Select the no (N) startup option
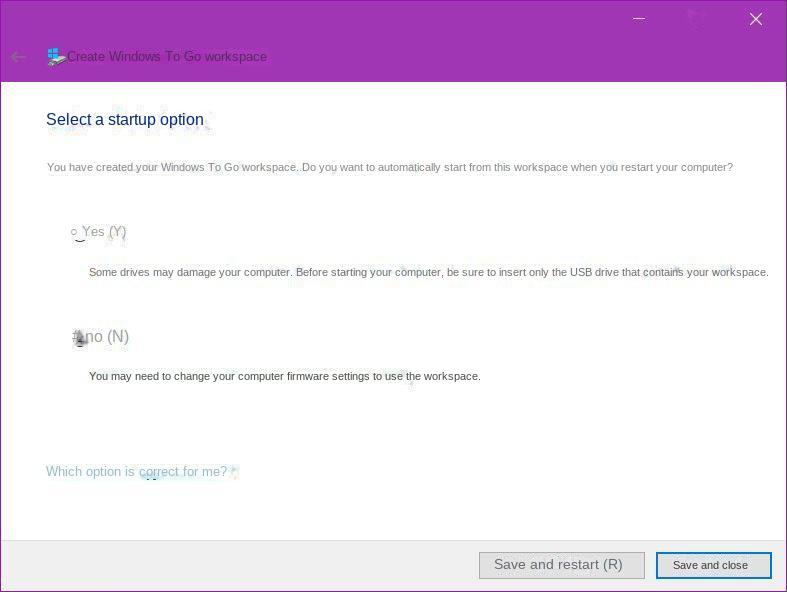 101,336
